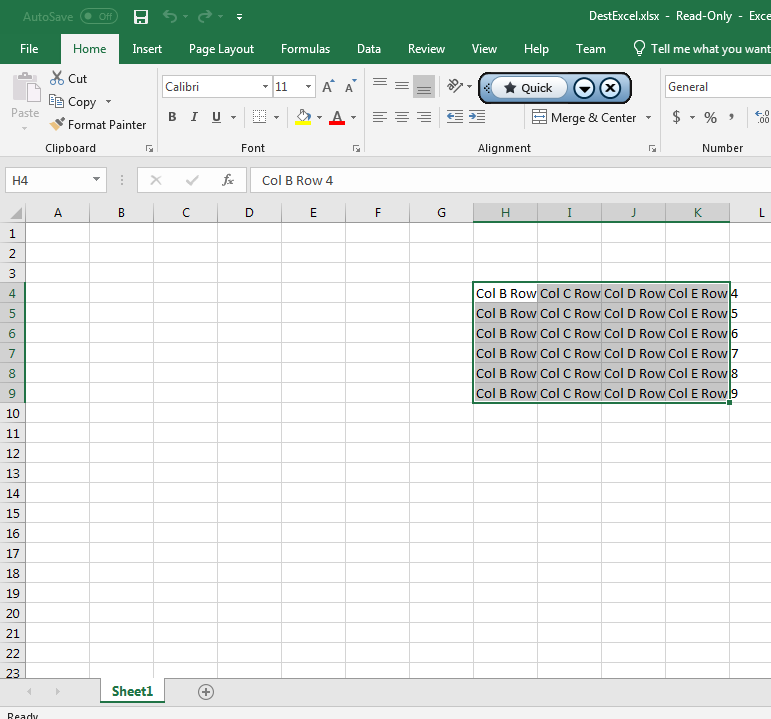Apply center horizontal alignment
Screen dimensions: 771x719
pyautogui.click(x=402, y=117)
